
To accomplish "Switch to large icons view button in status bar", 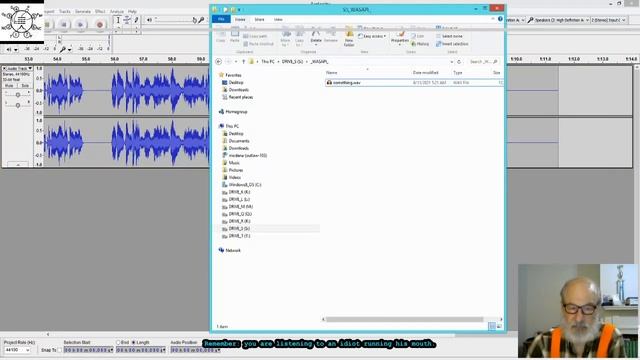I will click(x=499, y=326).
